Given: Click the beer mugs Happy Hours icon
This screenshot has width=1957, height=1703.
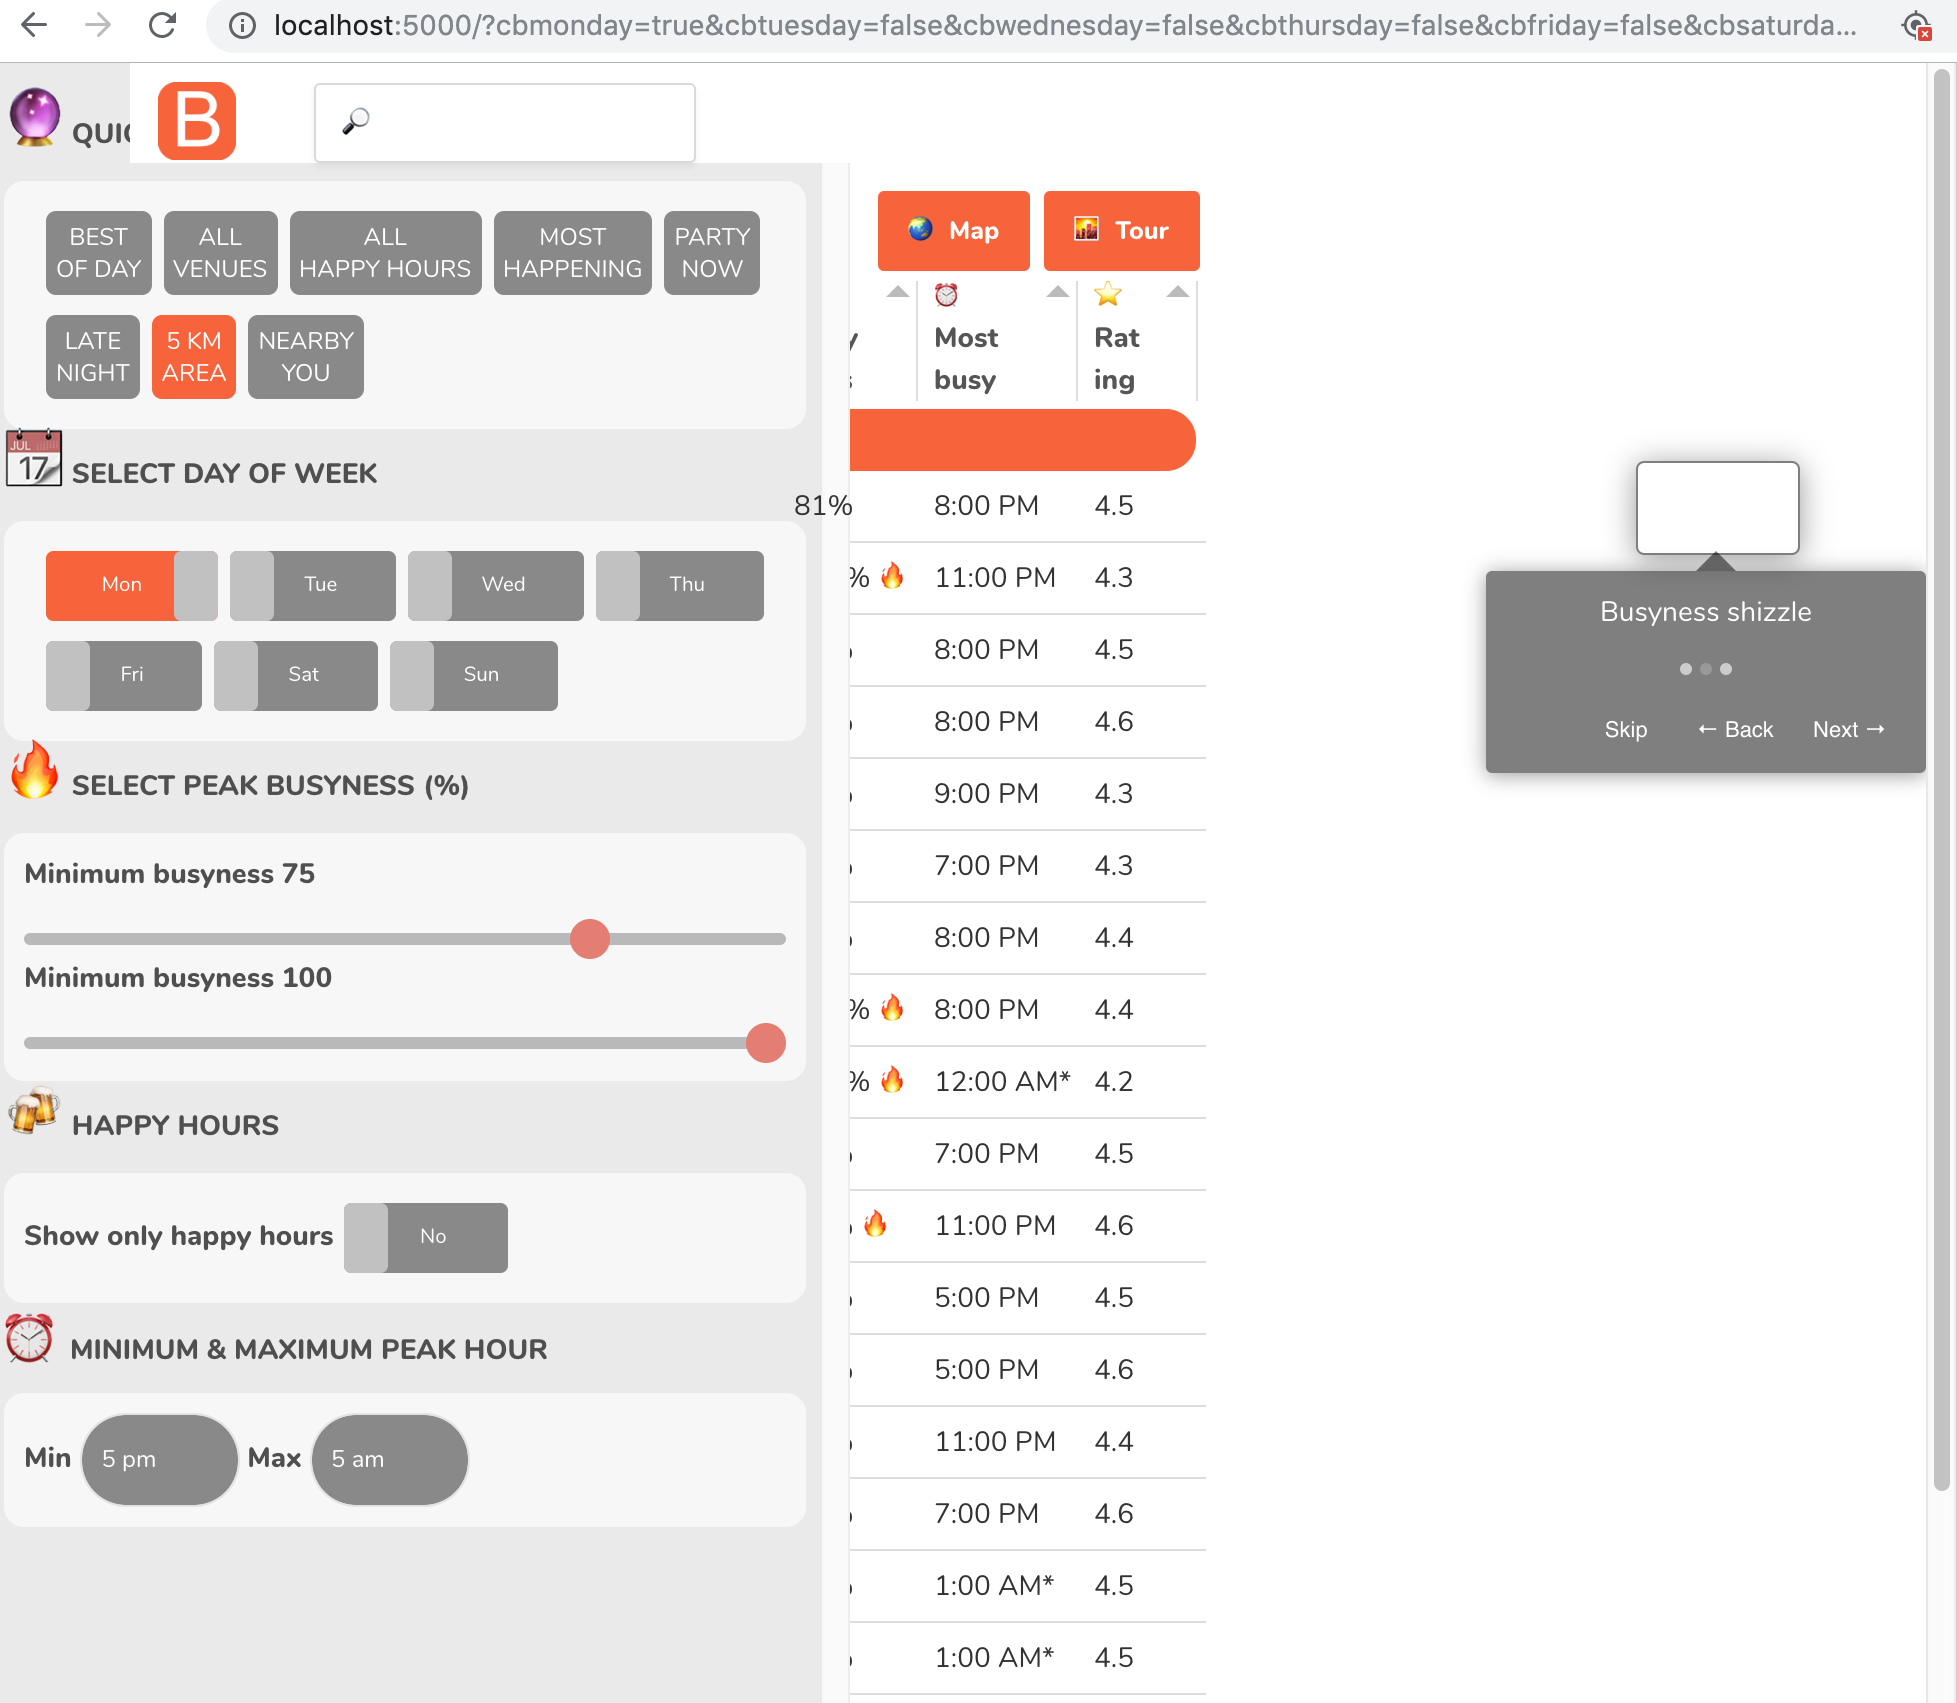Looking at the screenshot, I should 33,1111.
